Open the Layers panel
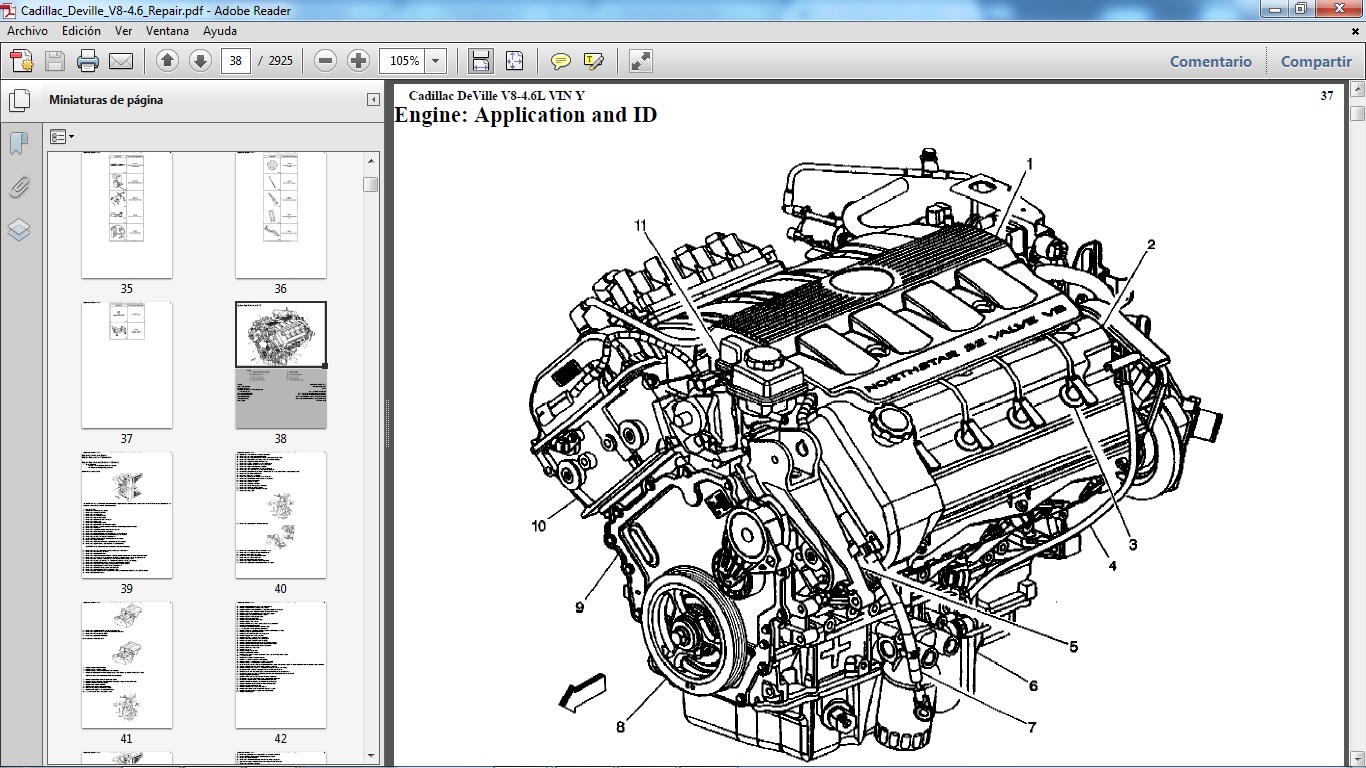This screenshot has width=1366, height=768. (18, 229)
